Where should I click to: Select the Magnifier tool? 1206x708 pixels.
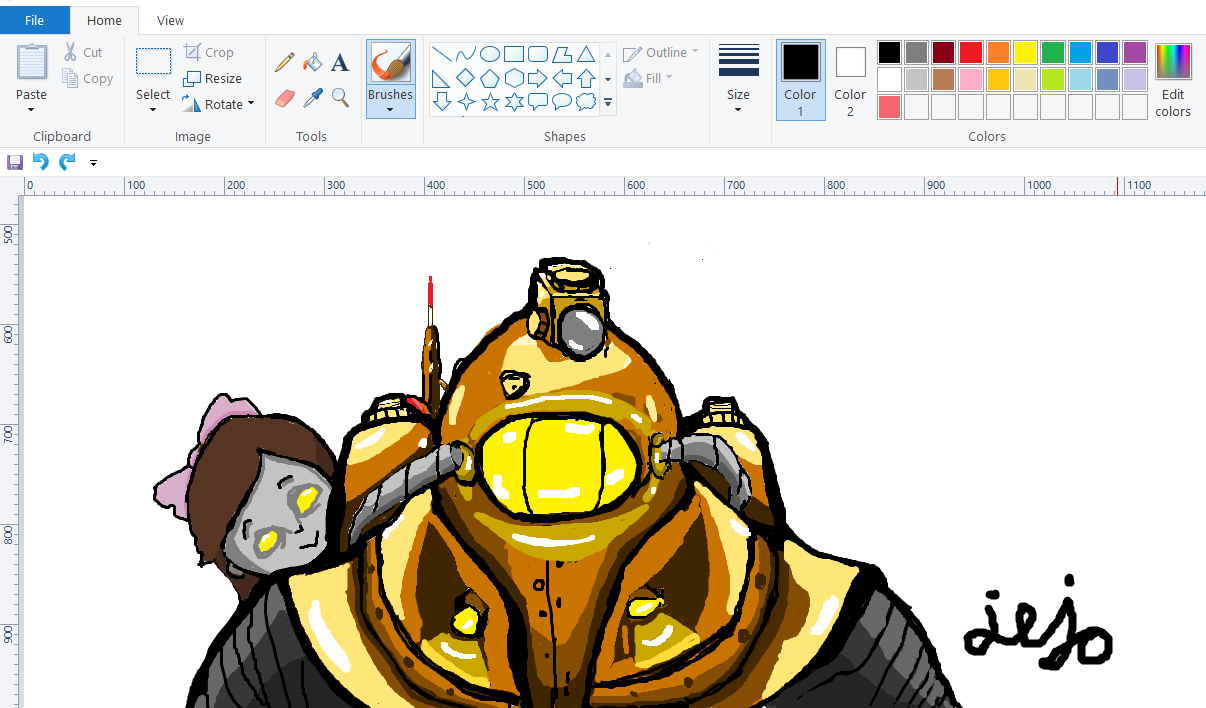coord(340,97)
